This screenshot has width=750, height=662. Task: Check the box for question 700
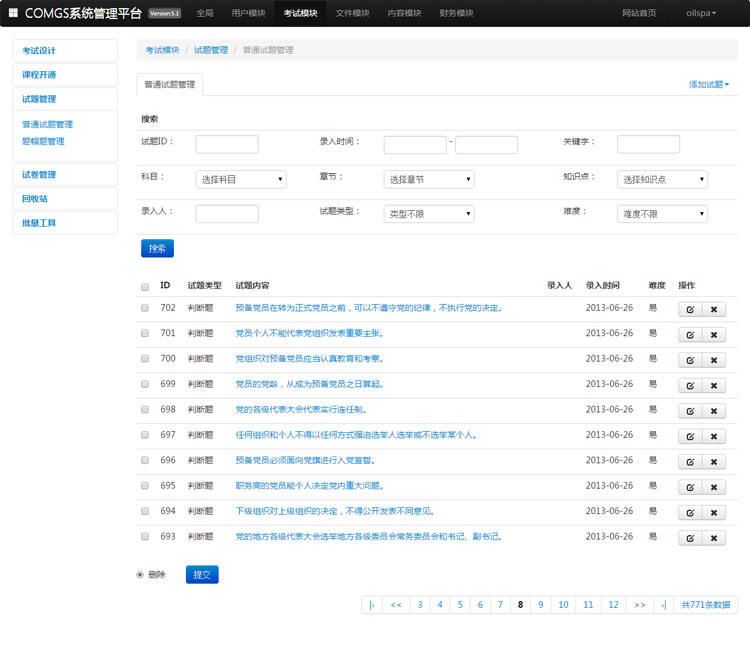pos(145,359)
